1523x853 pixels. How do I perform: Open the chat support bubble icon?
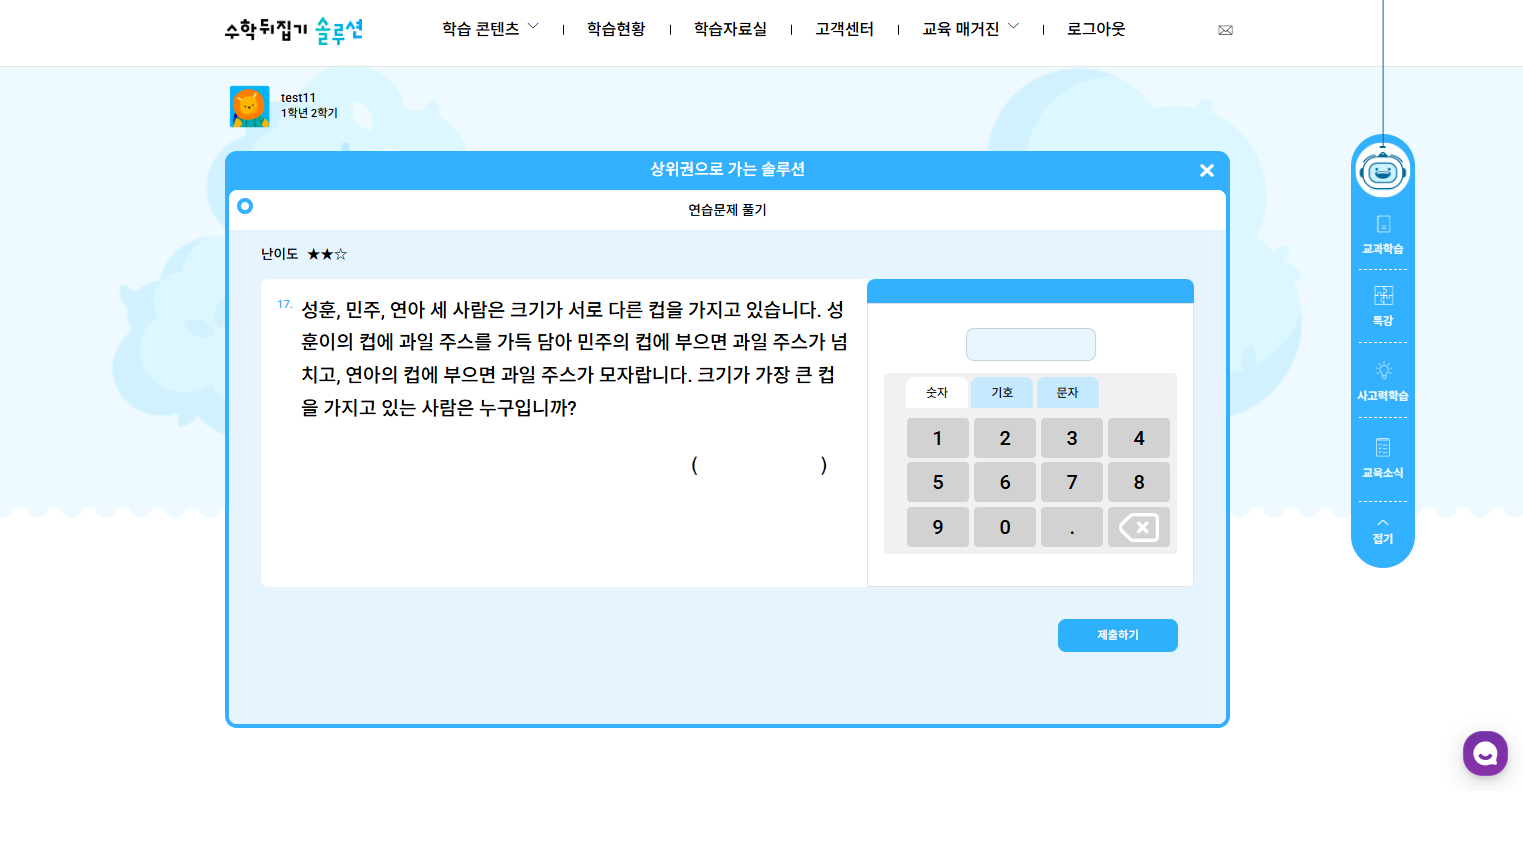tap(1485, 754)
